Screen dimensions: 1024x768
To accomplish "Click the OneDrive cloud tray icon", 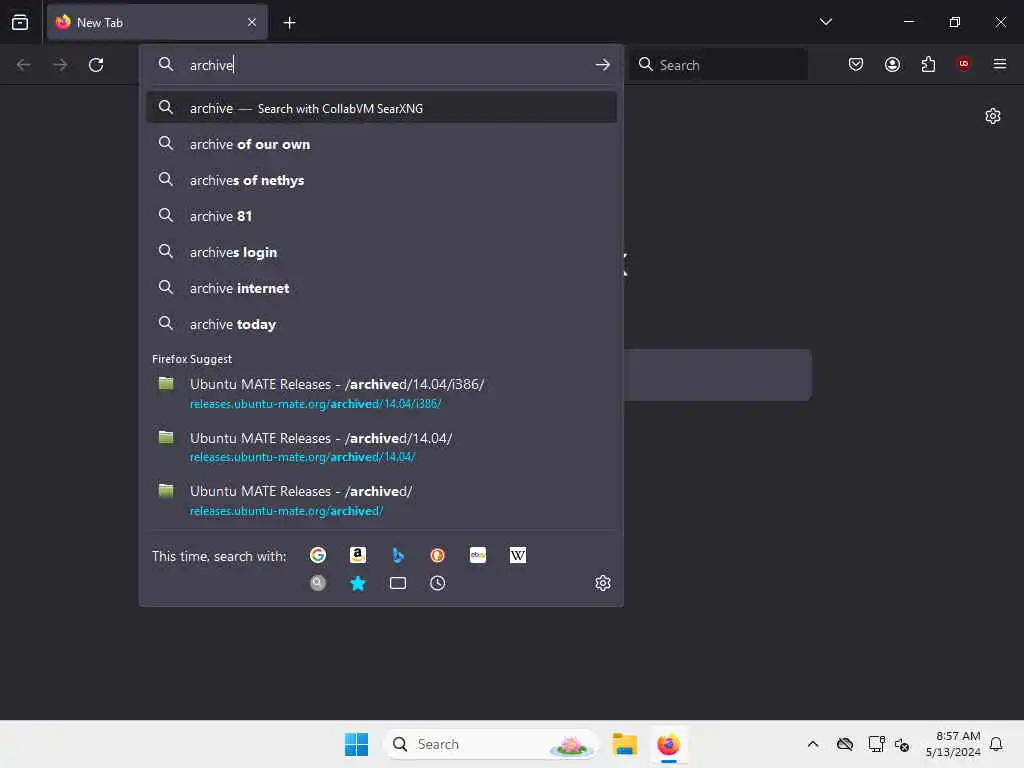I will 844,744.
